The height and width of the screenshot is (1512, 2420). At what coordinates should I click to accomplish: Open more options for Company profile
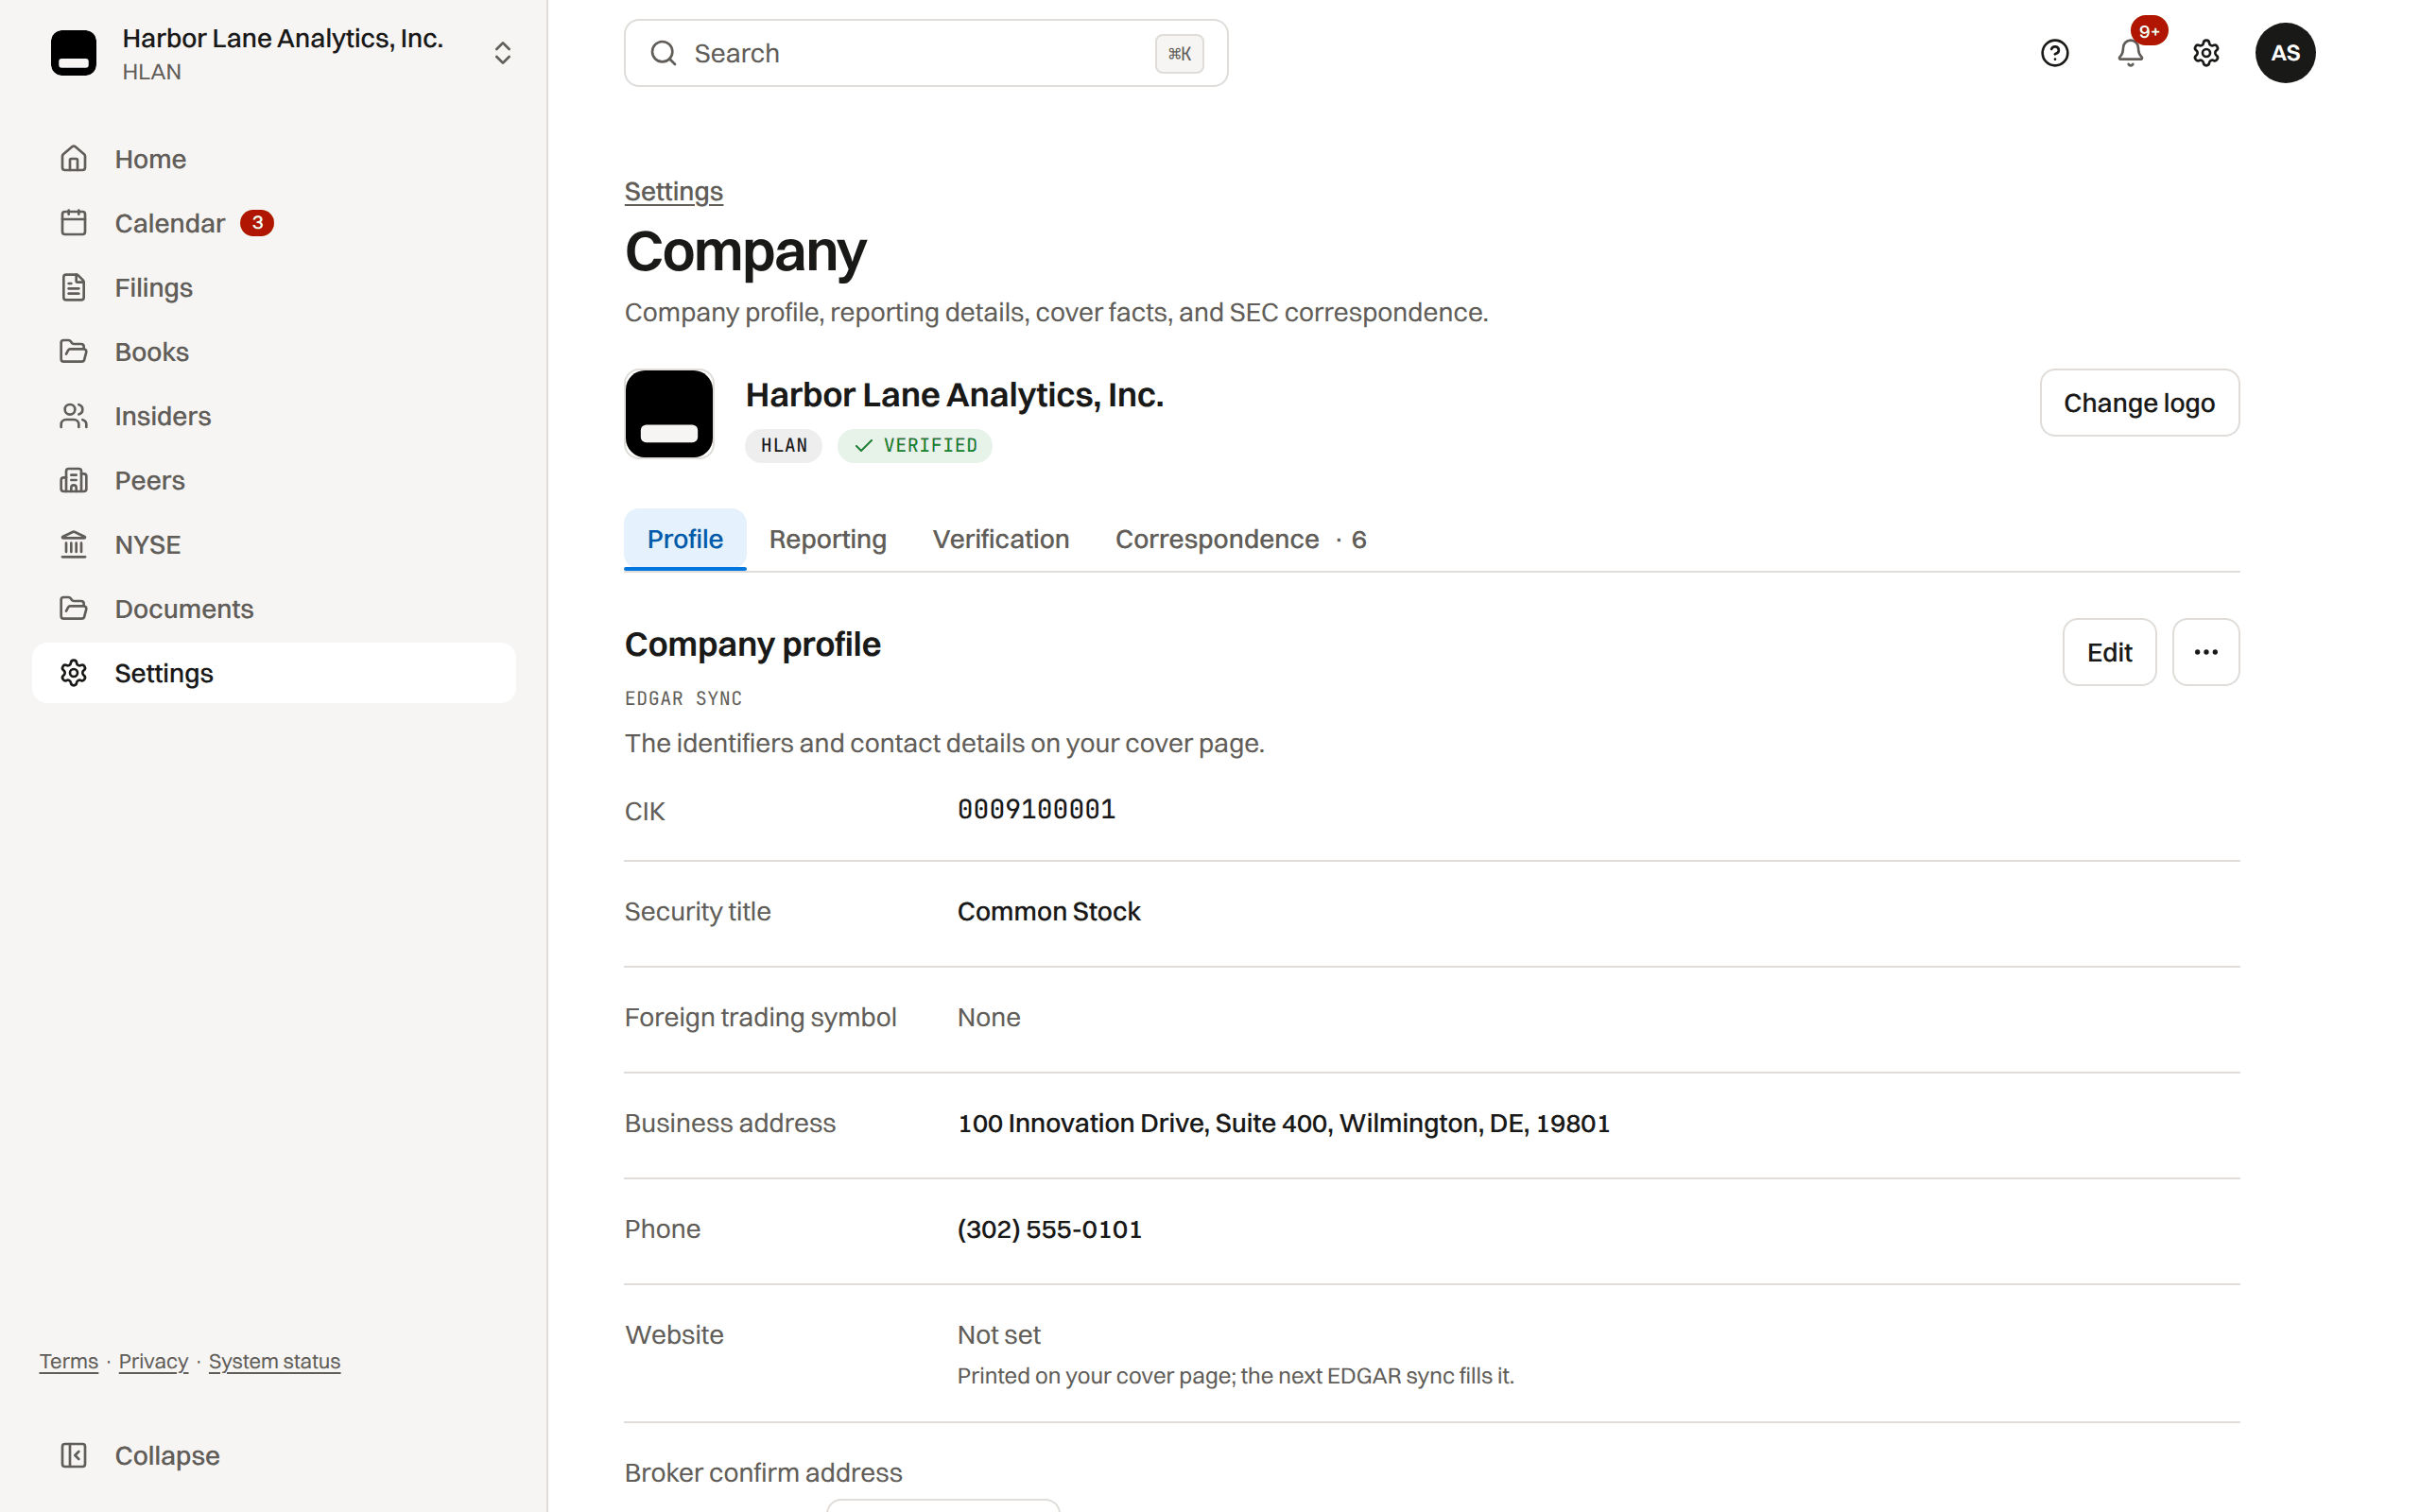(x=2206, y=652)
